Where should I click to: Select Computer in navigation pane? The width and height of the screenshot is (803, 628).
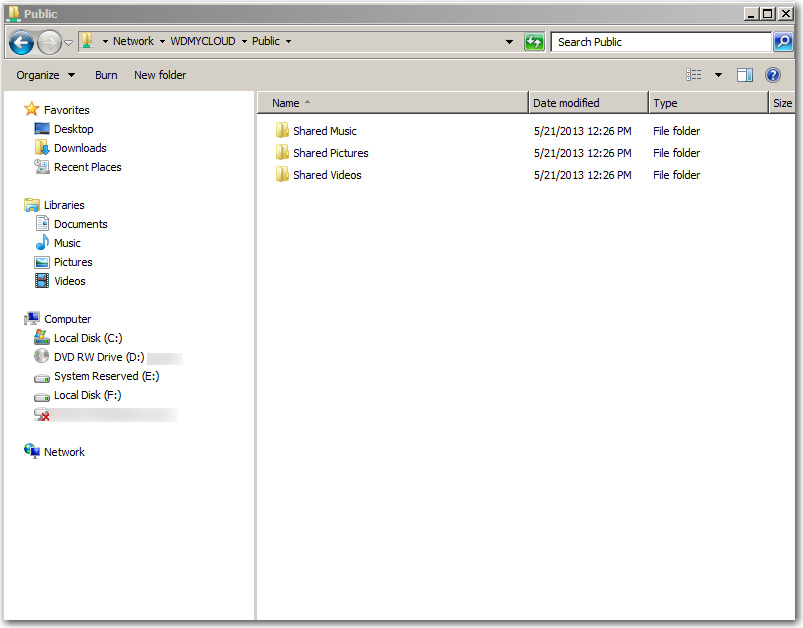(57, 319)
